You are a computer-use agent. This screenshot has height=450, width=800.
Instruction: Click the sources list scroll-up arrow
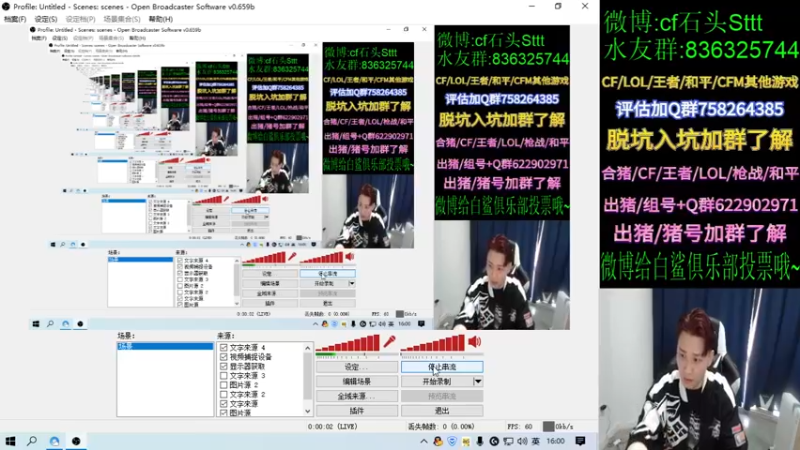(308, 348)
